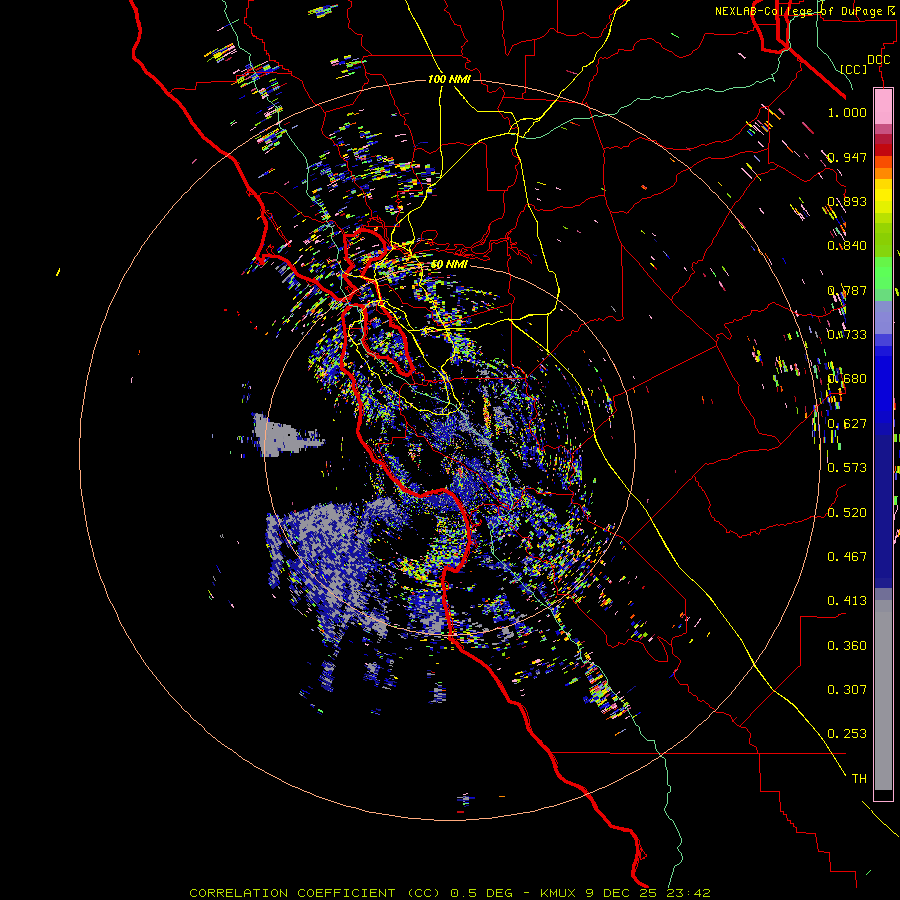Click the 0.733 legend value
The image size is (900, 900).
847,334
